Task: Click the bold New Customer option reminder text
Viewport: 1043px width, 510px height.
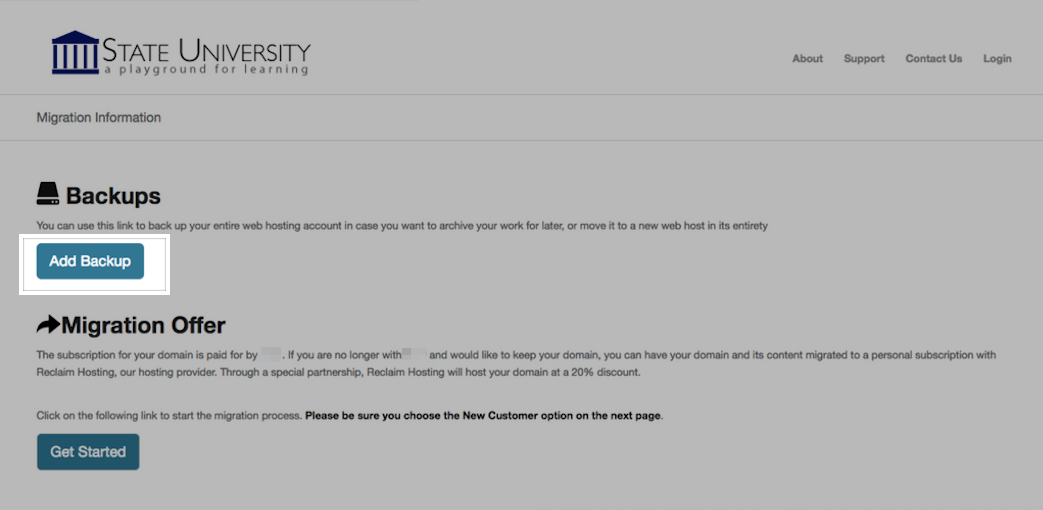Action: pyautogui.click(x=484, y=416)
